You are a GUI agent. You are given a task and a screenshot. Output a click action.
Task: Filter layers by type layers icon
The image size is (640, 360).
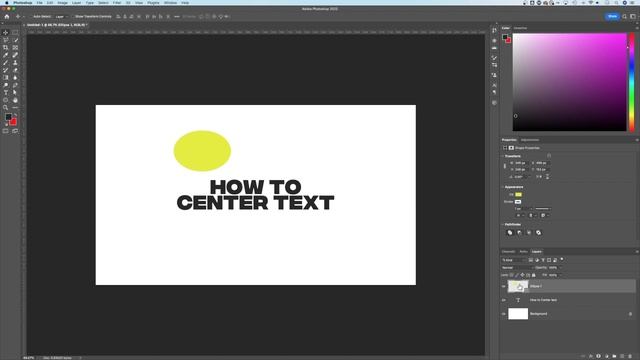[x=543, y=260]
